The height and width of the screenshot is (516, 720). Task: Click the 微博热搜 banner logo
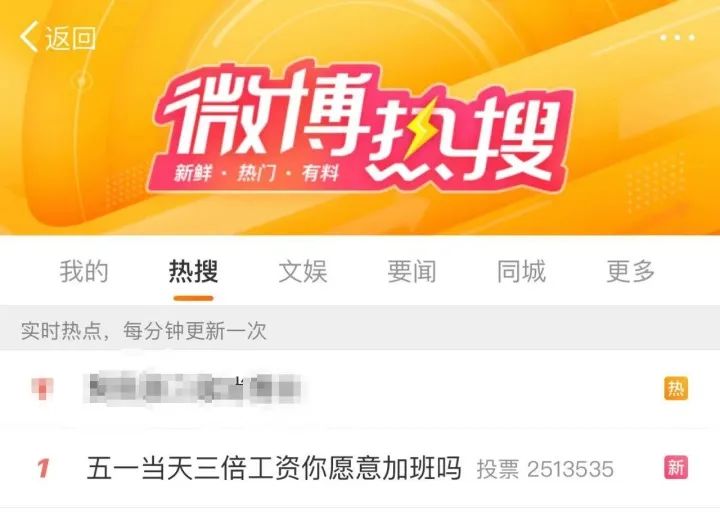point(360,129)
